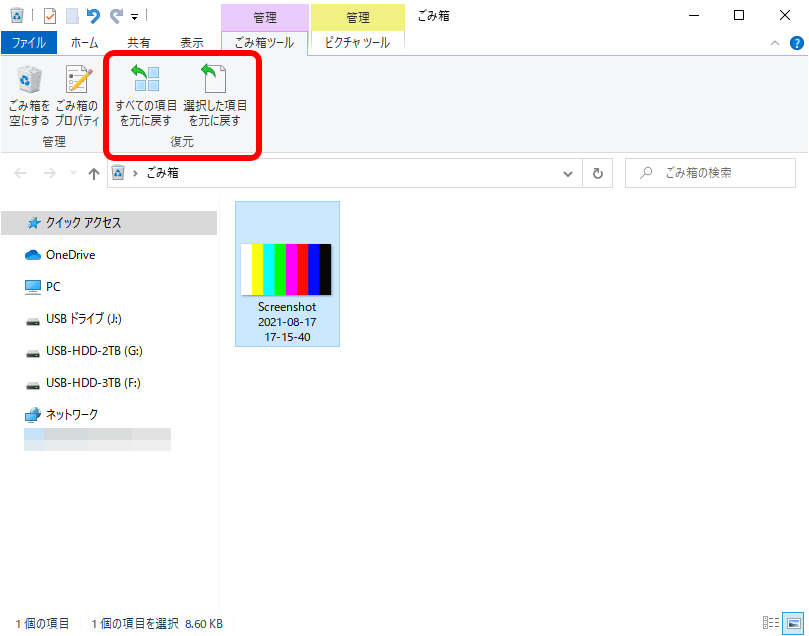Image resolution: width=809 pixels, height=636 pixels.
Task: Switch to the 共有 ribbon tab
Action: 138,43
